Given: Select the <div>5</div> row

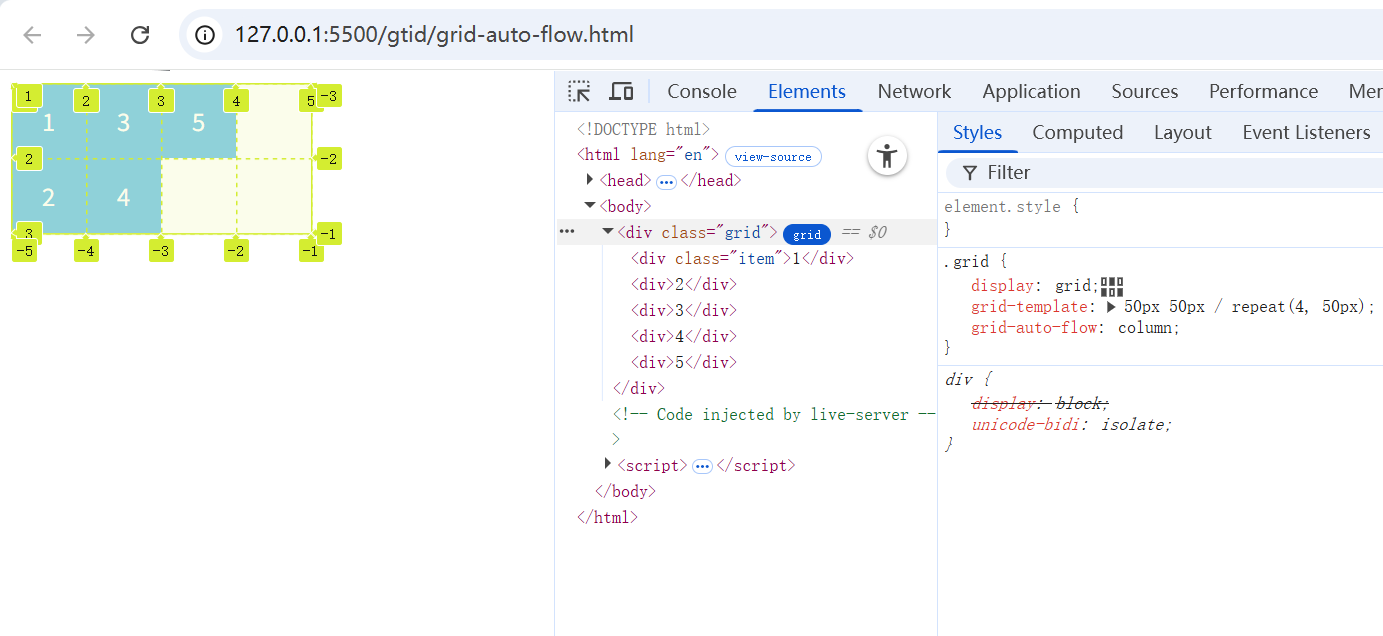Looking at the screenshot, I should pyautogui.click(x=683, y=362).
